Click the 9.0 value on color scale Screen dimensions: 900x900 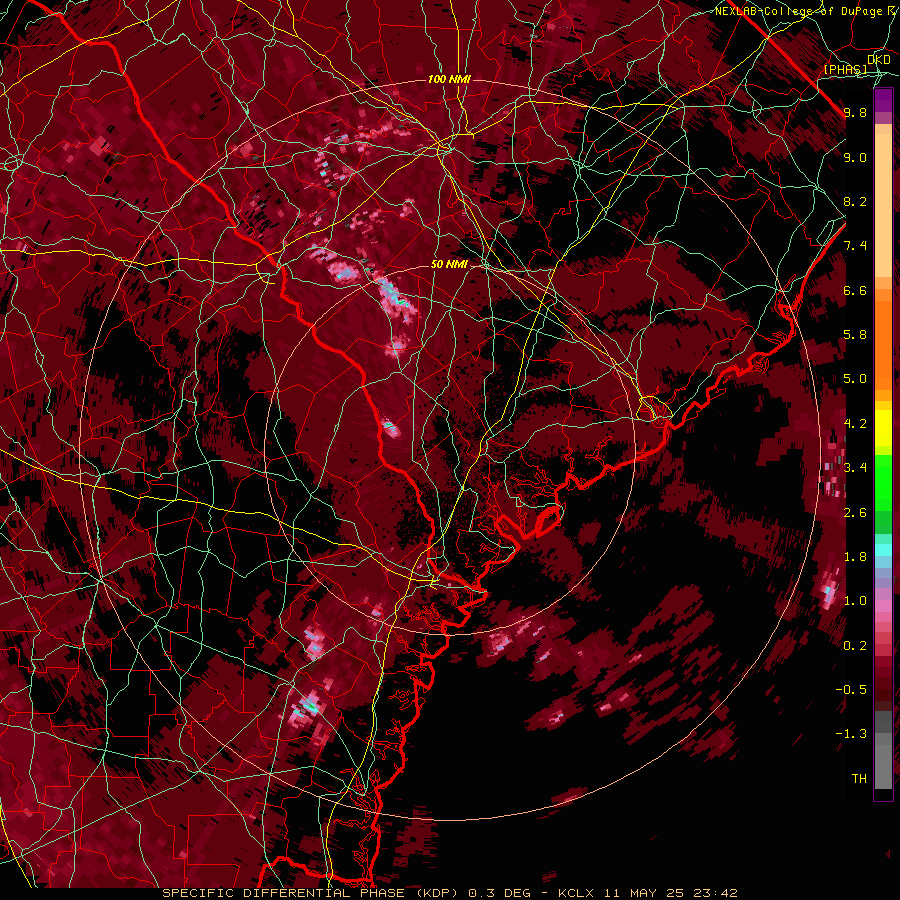coord(855,157)
